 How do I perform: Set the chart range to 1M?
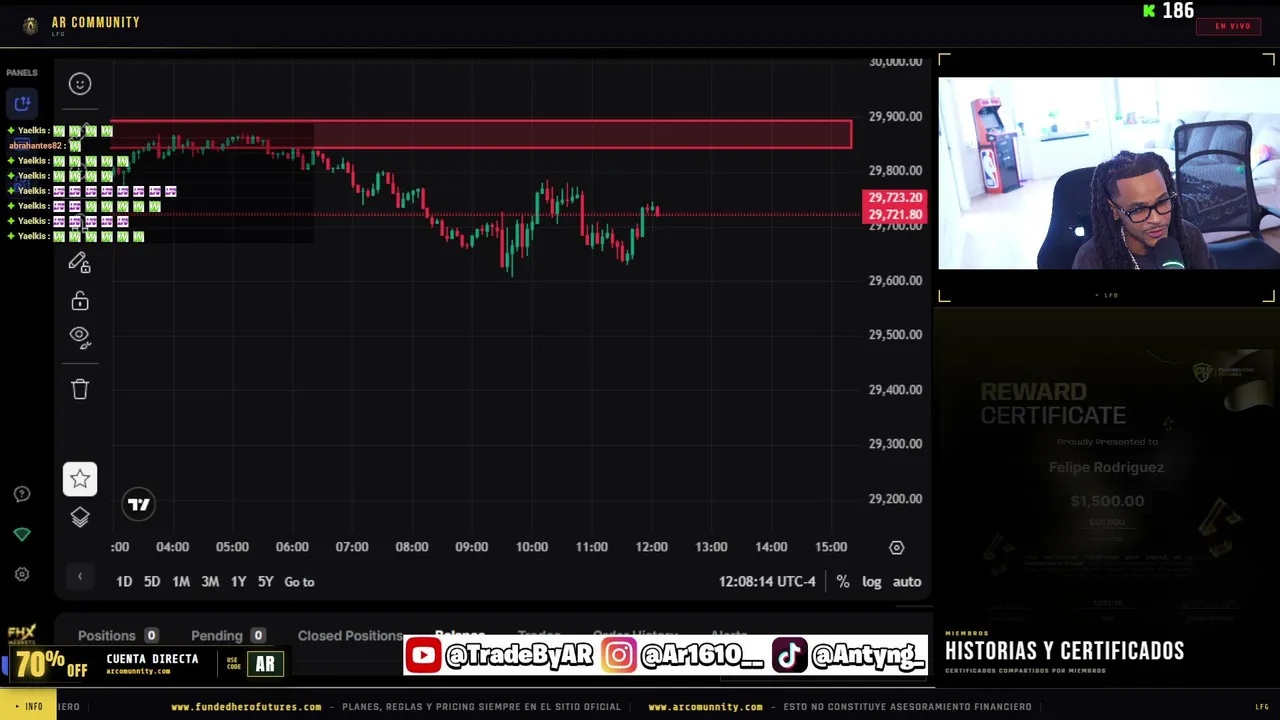coord(181,582)
